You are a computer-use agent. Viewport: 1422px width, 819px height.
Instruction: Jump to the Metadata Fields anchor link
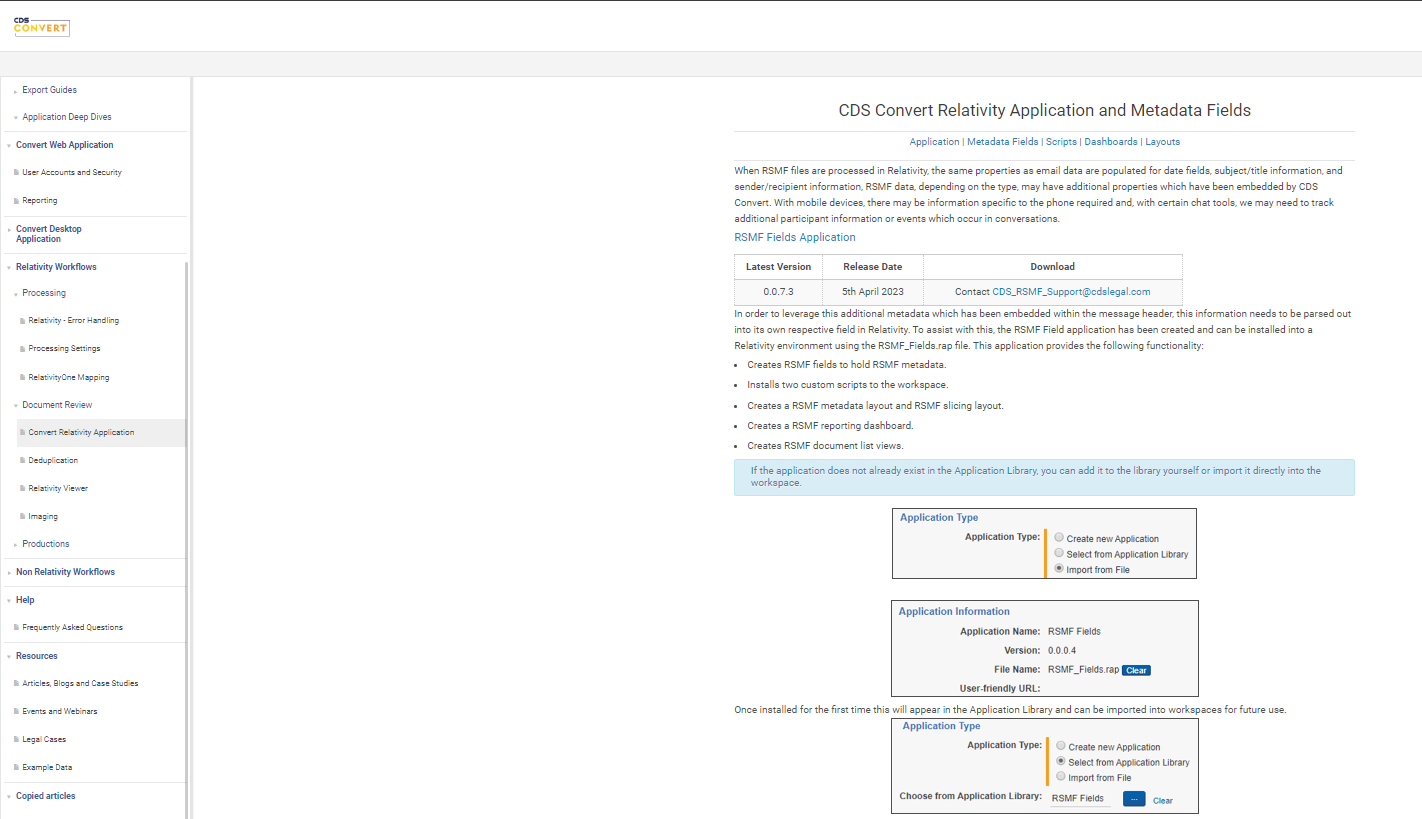[x=1002, y=142]
